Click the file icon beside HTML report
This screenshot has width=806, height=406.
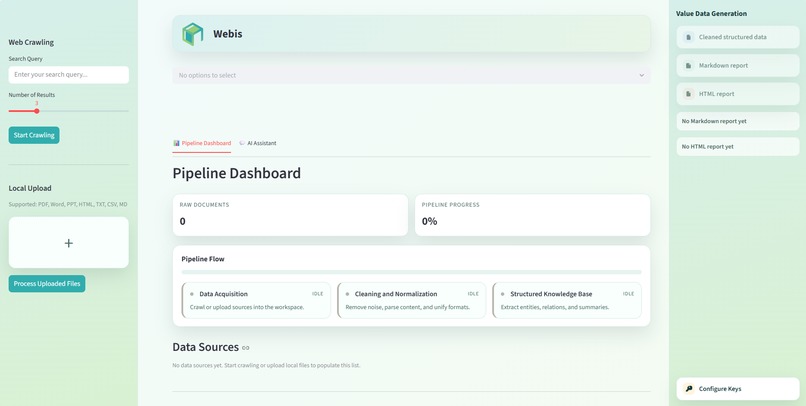point(688,94)
